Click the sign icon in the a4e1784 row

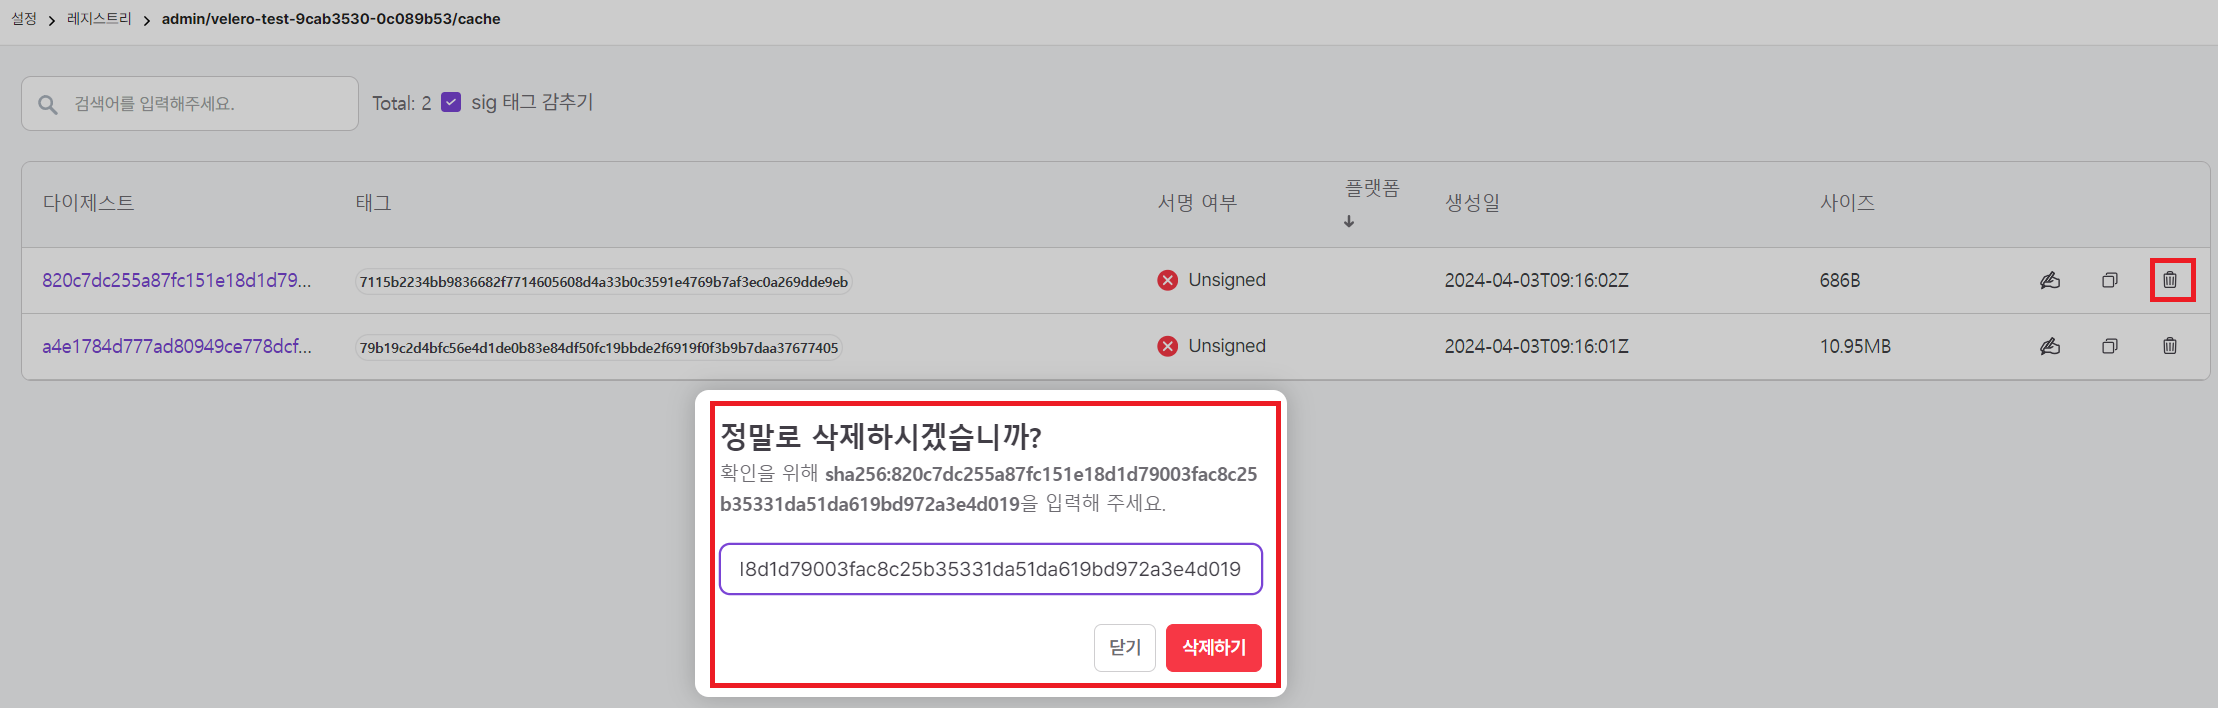(x=2050, y=346)
